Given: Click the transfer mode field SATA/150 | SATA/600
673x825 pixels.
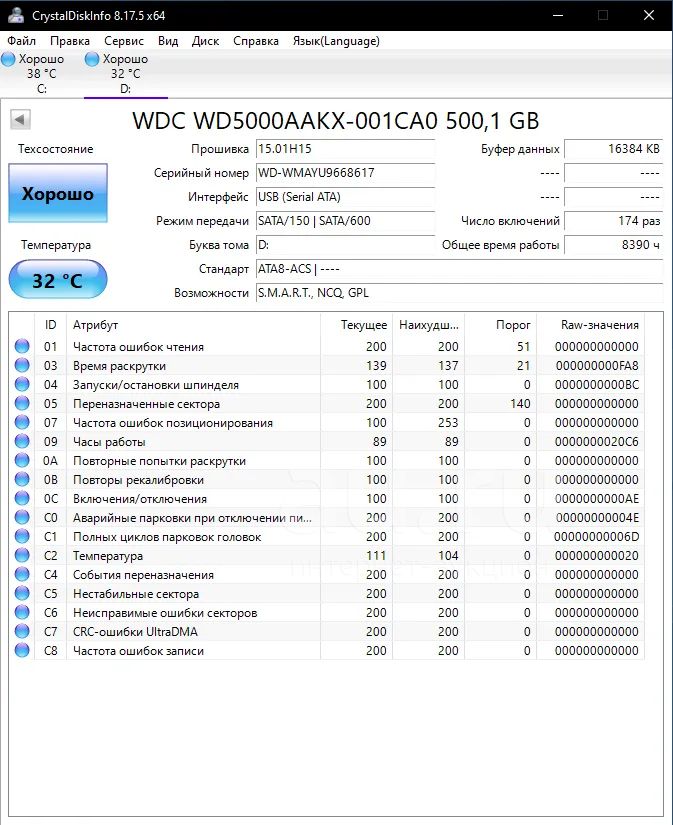Looking at the screenshot, I should pyautogui.click(x=345, y=221).
